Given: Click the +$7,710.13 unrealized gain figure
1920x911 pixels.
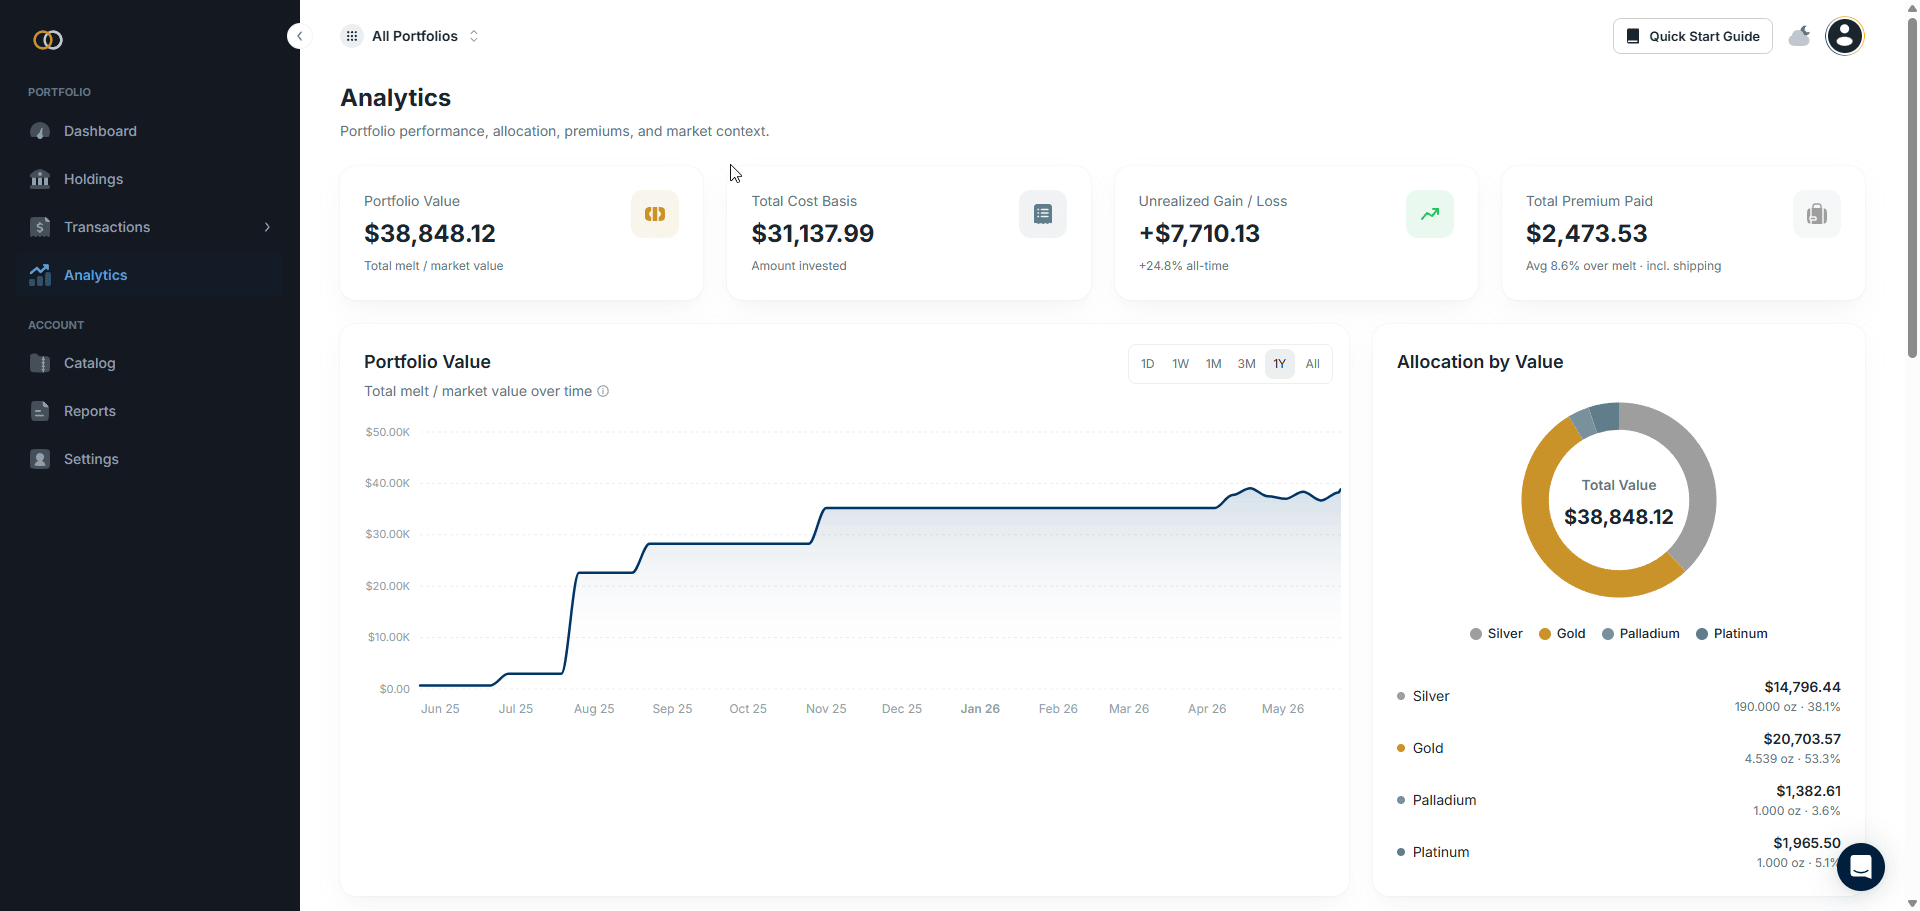Looking at the screenshot, I should pyautogui.click(x=1199, y=233).
